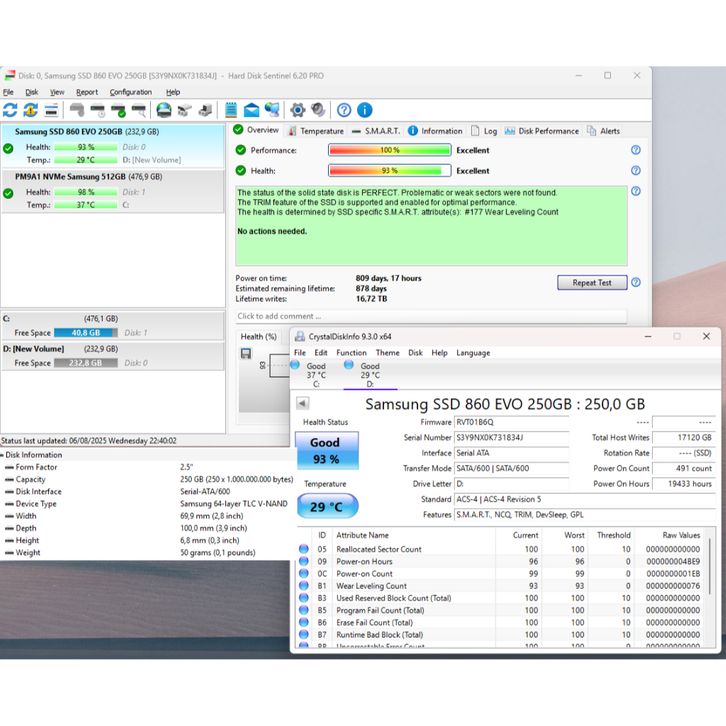Click the globe icon in toolbar
The image size is (726, 726).
click(x=164, y=110)
